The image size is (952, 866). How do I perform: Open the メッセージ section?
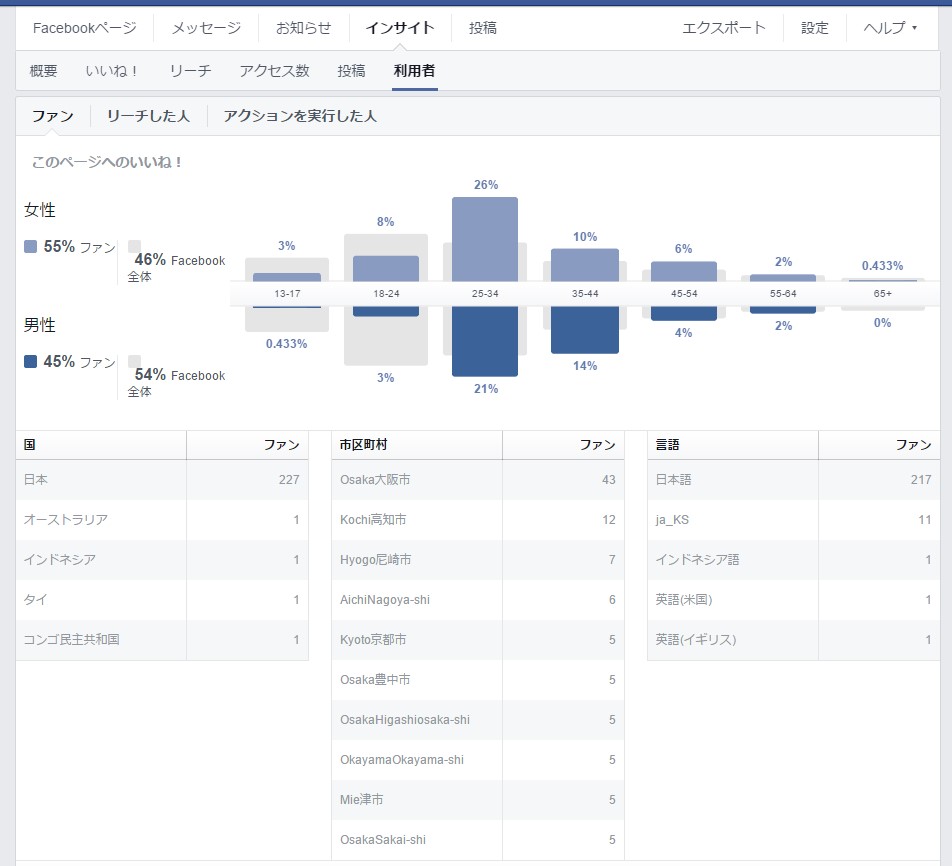tap(206, 28)
